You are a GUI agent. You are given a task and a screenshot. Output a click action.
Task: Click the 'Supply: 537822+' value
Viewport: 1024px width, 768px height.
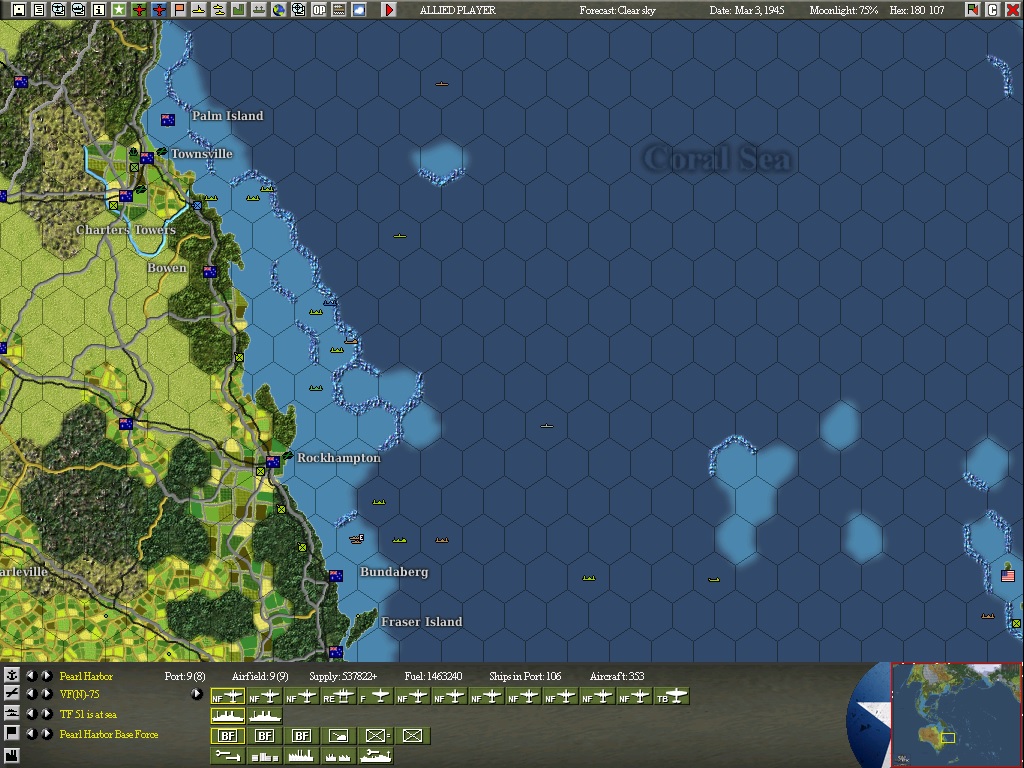(343, 676)
